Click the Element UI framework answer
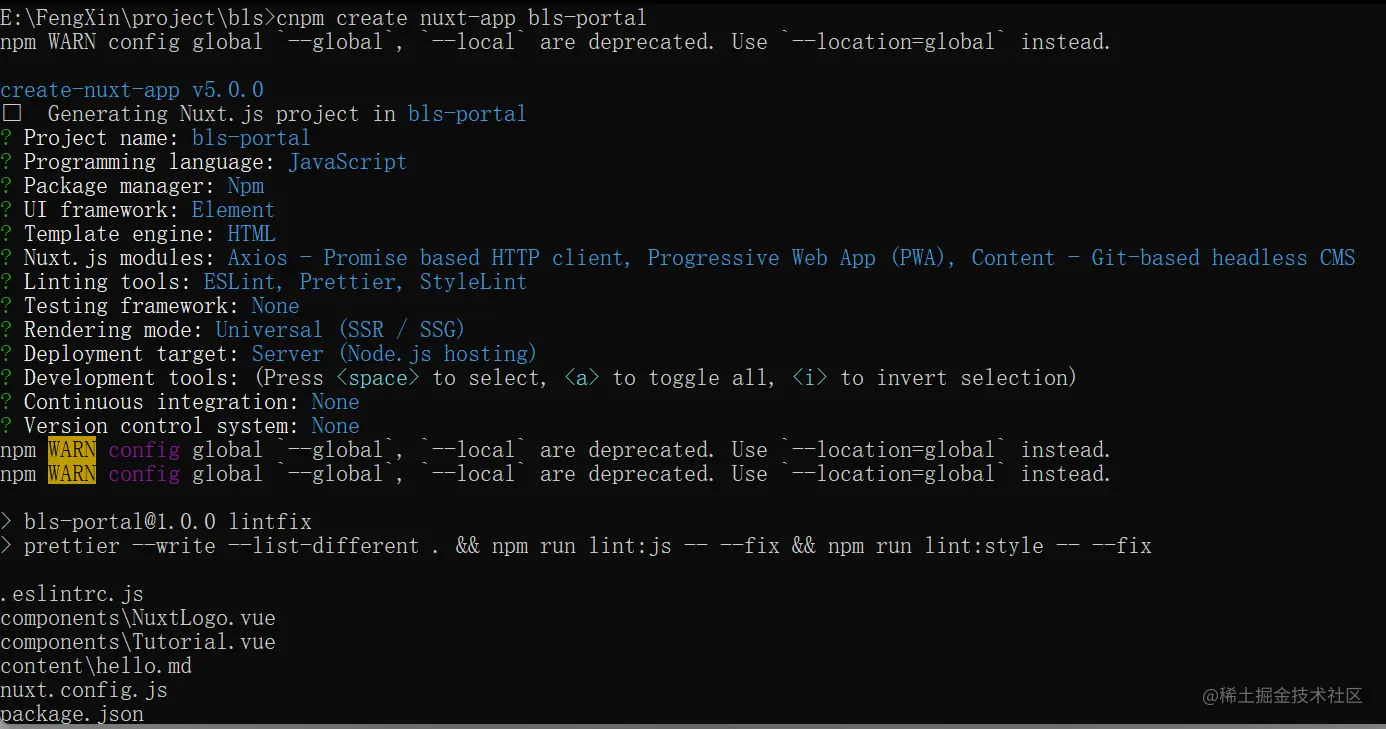 [x=233, y=210]
